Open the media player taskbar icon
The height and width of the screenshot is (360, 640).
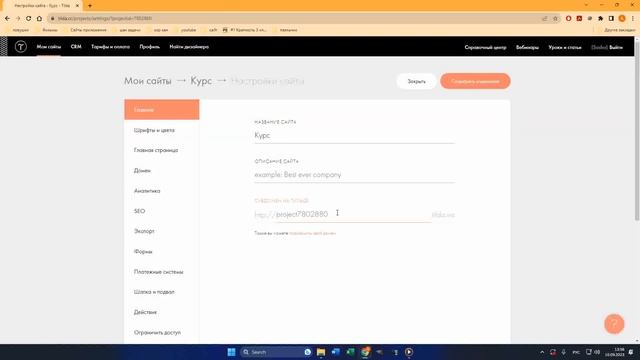point(409,352)
